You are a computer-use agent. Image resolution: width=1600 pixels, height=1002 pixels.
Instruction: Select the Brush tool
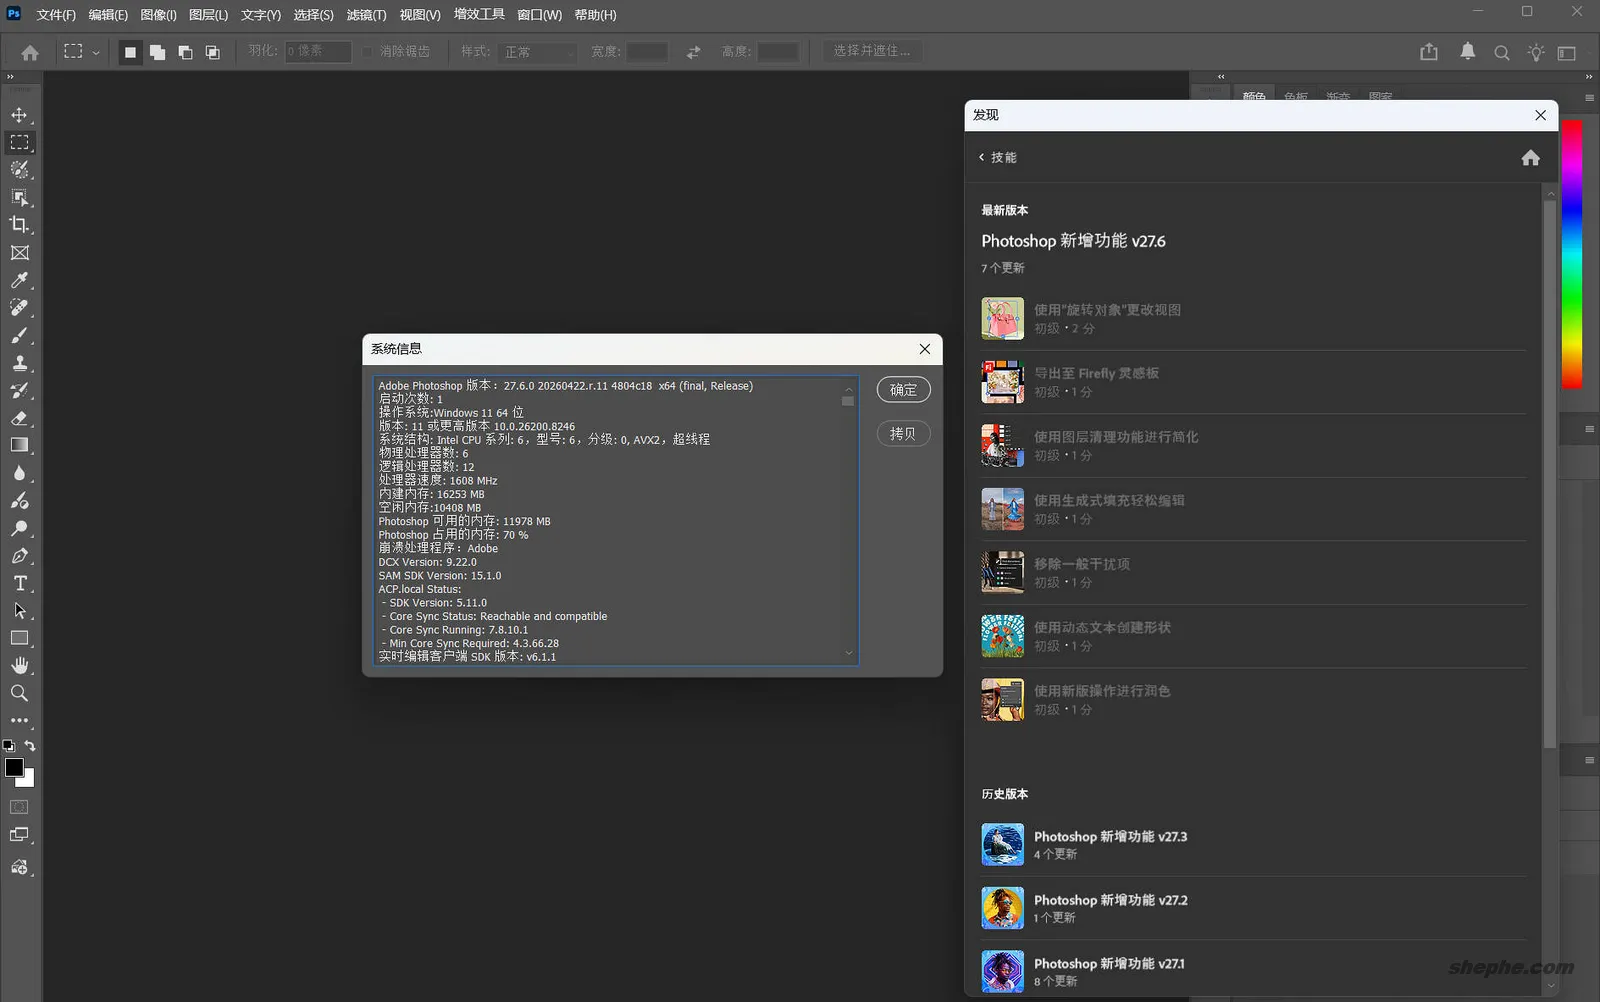[x=19, y=336]
